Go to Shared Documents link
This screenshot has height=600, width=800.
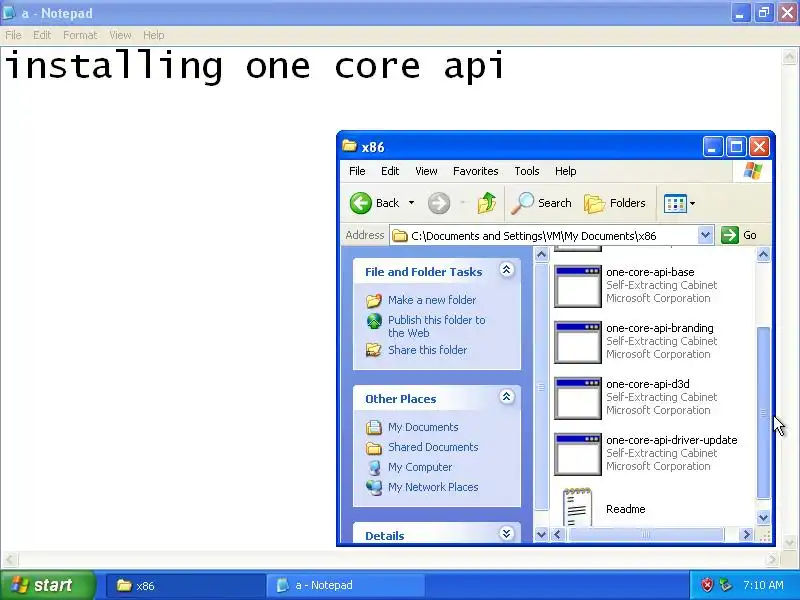click(x=433, y=447)
